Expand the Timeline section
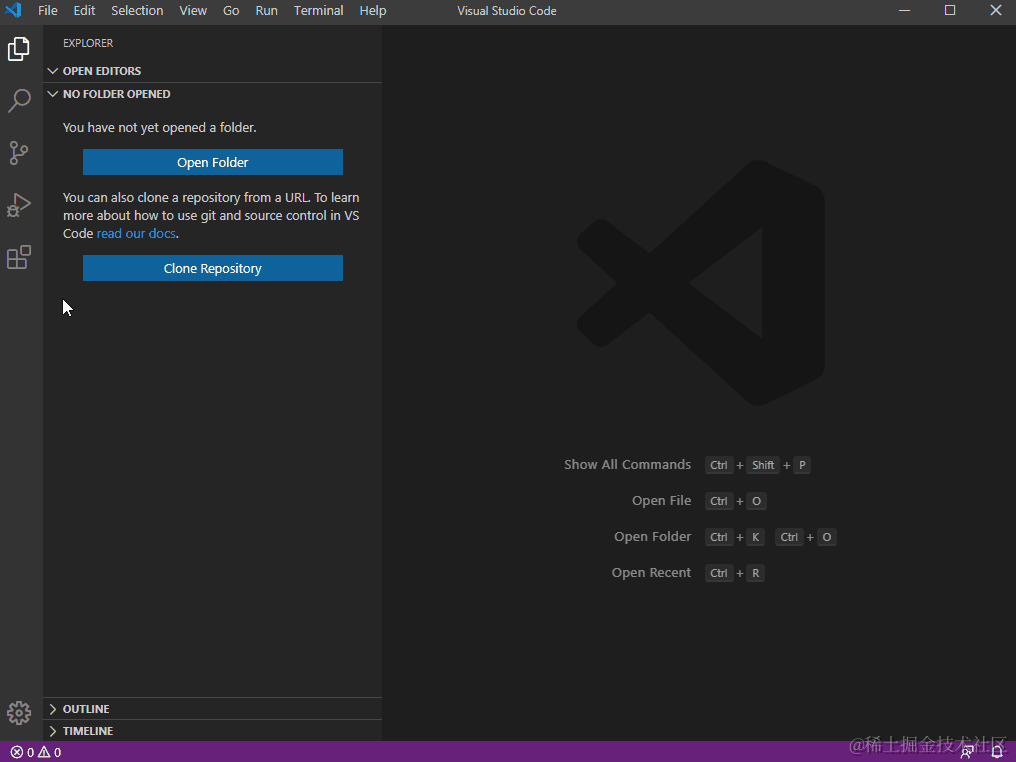Viewport: 1016px width, 762px height. click(x=213, y=731)
